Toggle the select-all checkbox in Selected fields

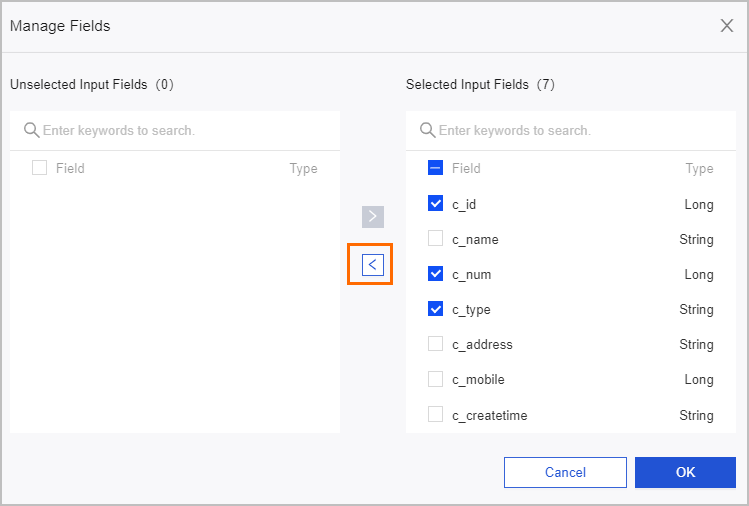(x=436, y=168)
